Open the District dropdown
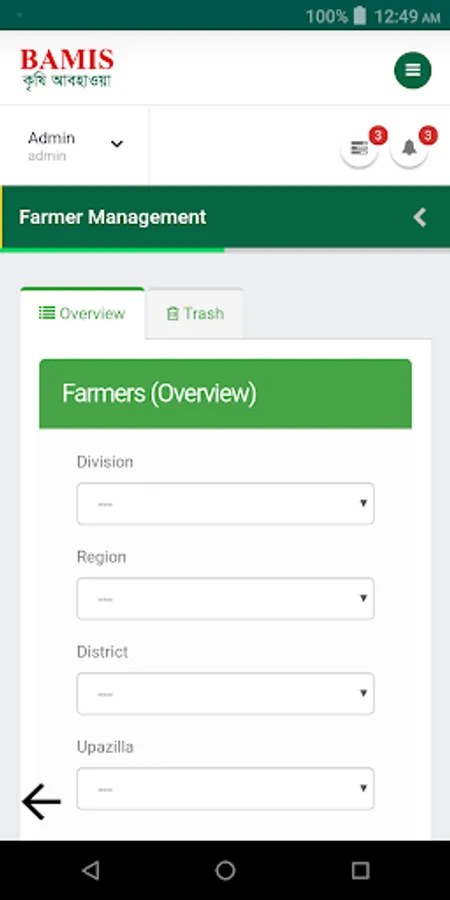The image size is (450, 900). [x=225, y=693]
